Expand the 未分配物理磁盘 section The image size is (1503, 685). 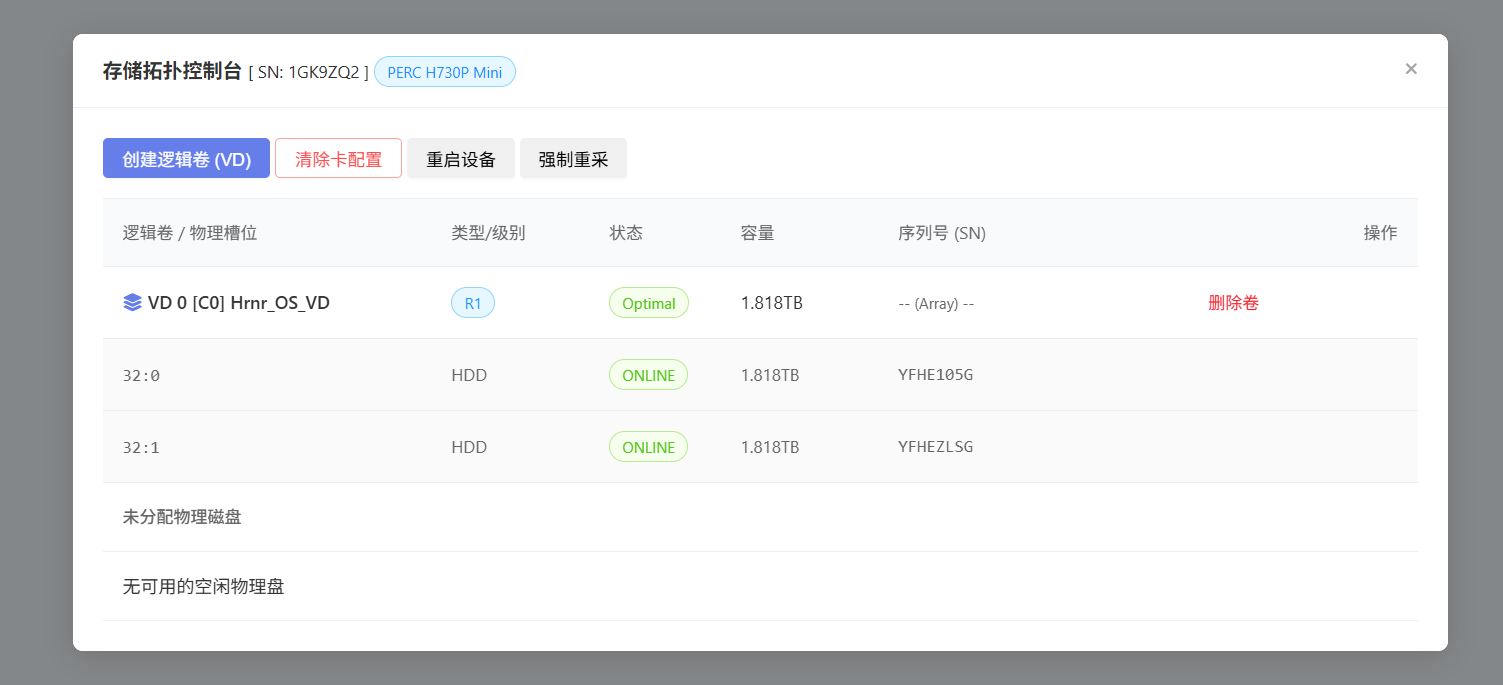coord(180,516)
